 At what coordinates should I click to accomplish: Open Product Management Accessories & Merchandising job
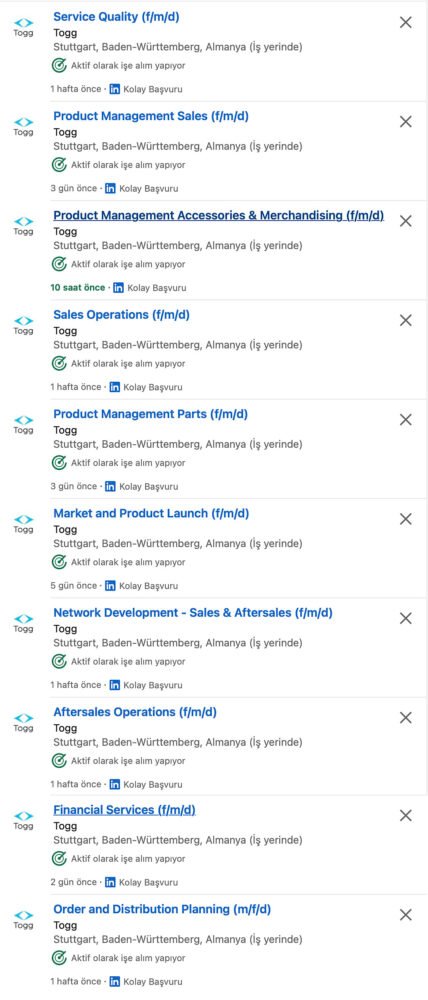219,216
